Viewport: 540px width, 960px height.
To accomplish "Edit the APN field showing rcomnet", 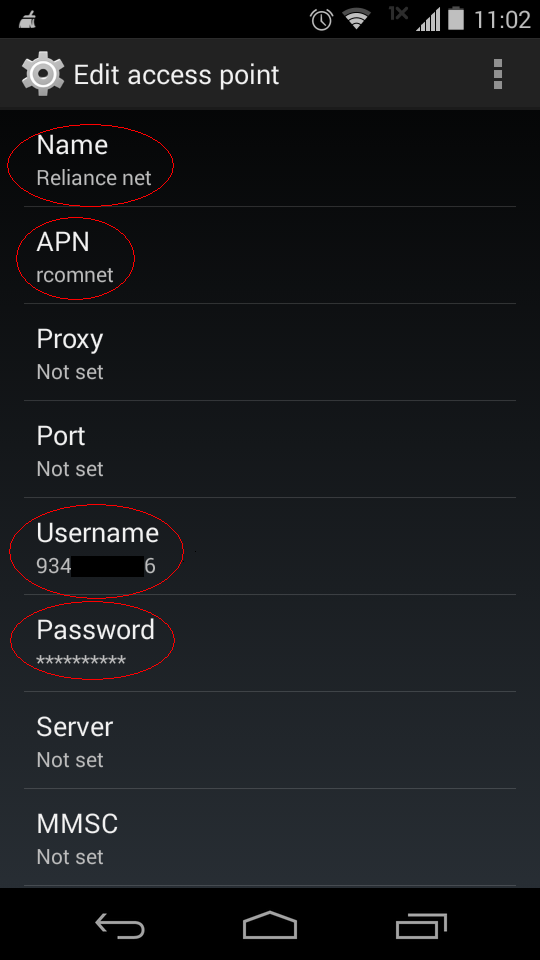I will coord(270,255).
